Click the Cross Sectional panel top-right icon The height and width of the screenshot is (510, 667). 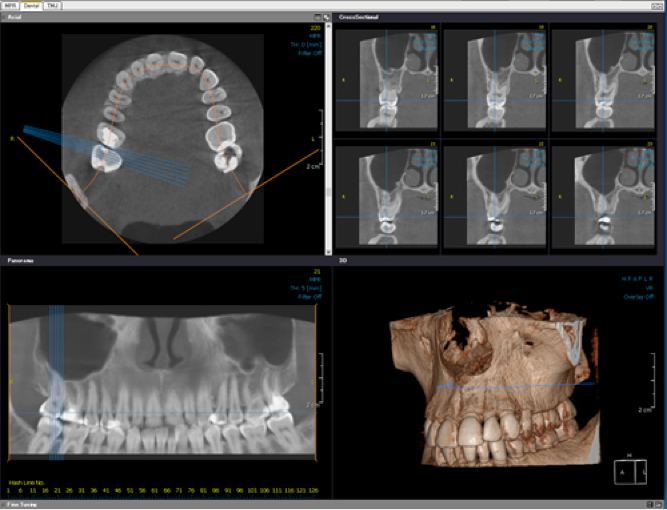point(659,18)
